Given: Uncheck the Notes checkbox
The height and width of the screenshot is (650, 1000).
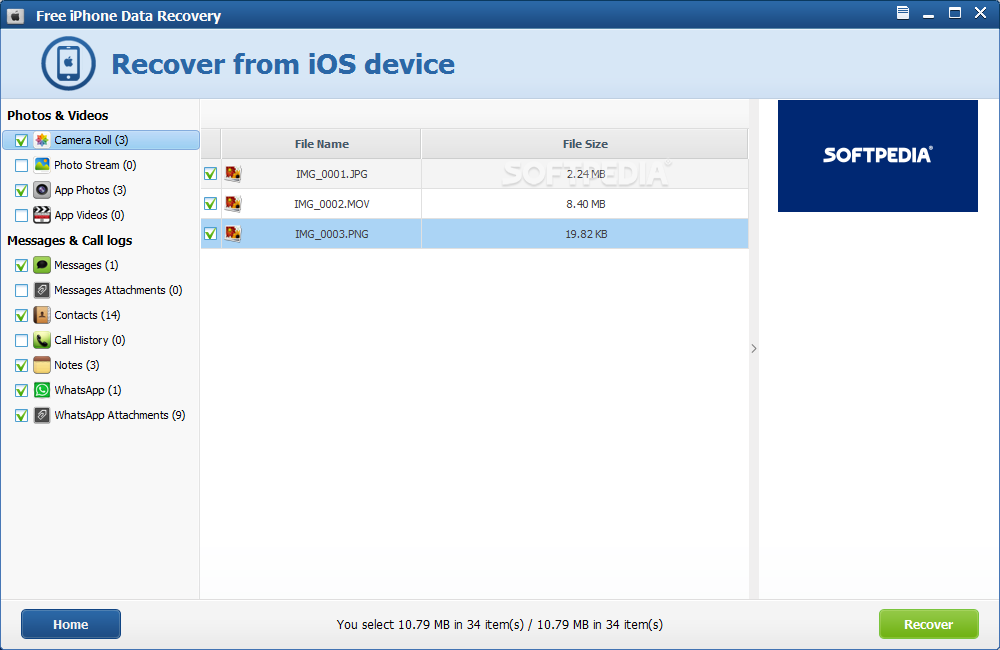Looking at the screenshot, I should [x=21, y=366].
